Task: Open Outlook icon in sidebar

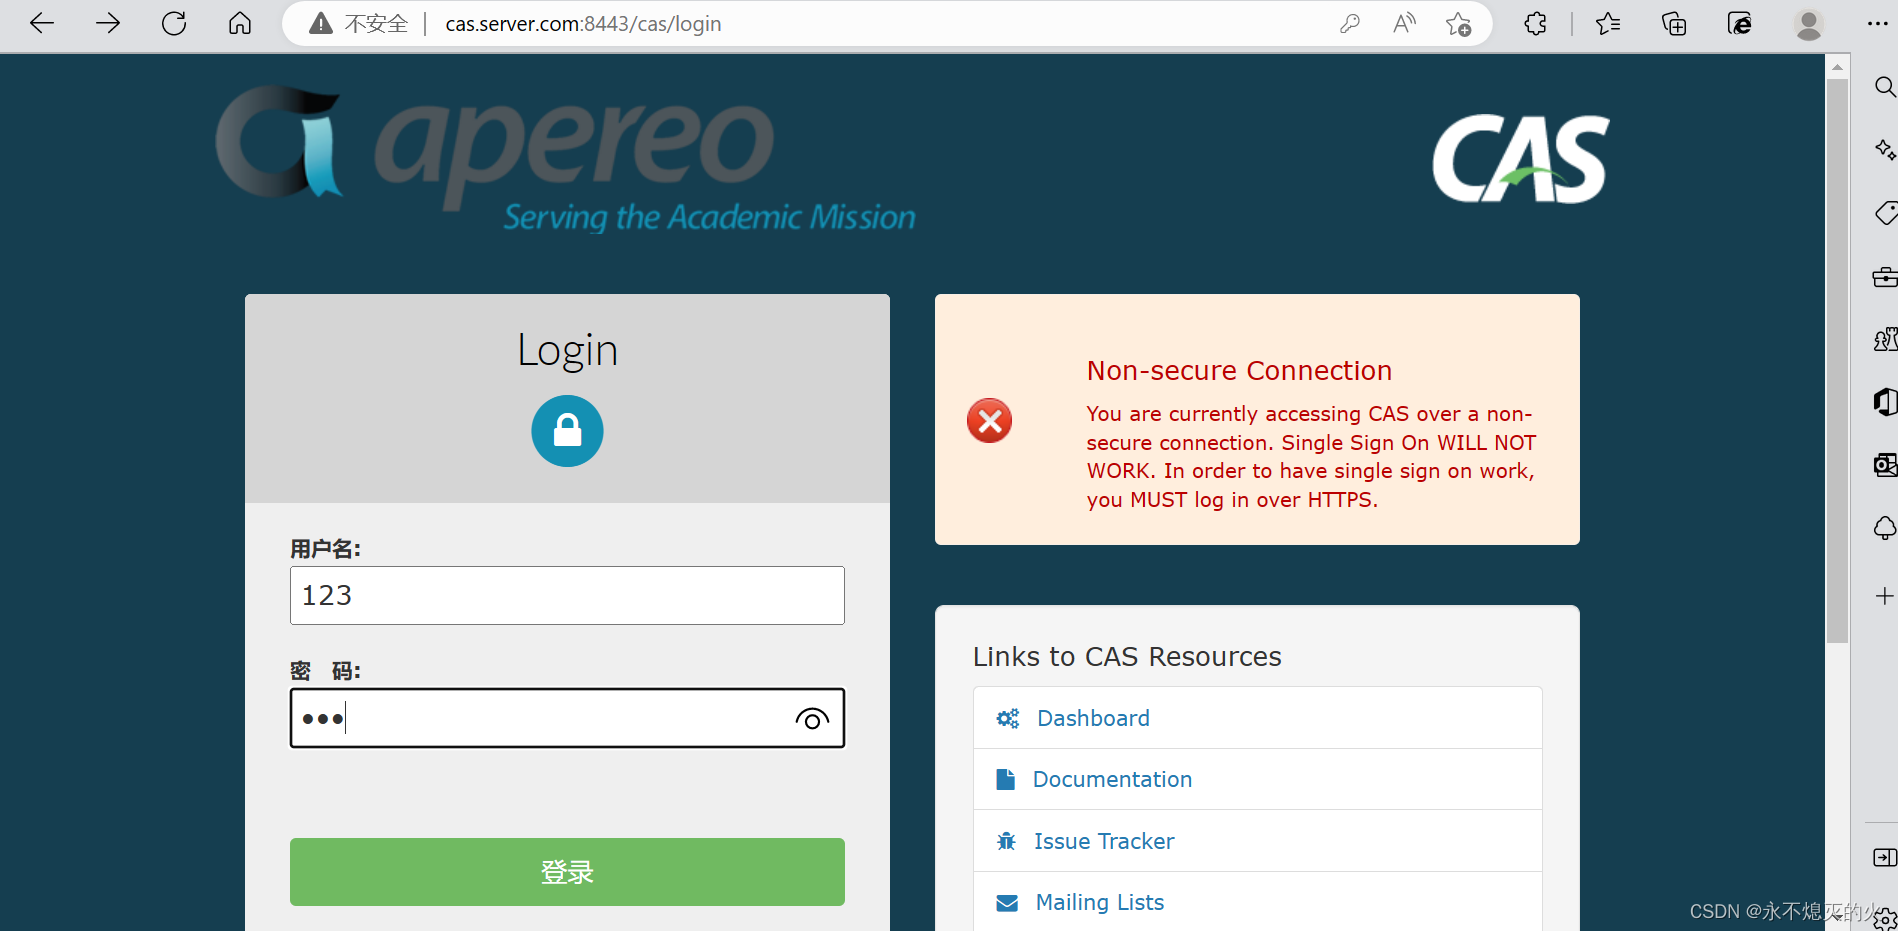Action: tap(1885, 465)
